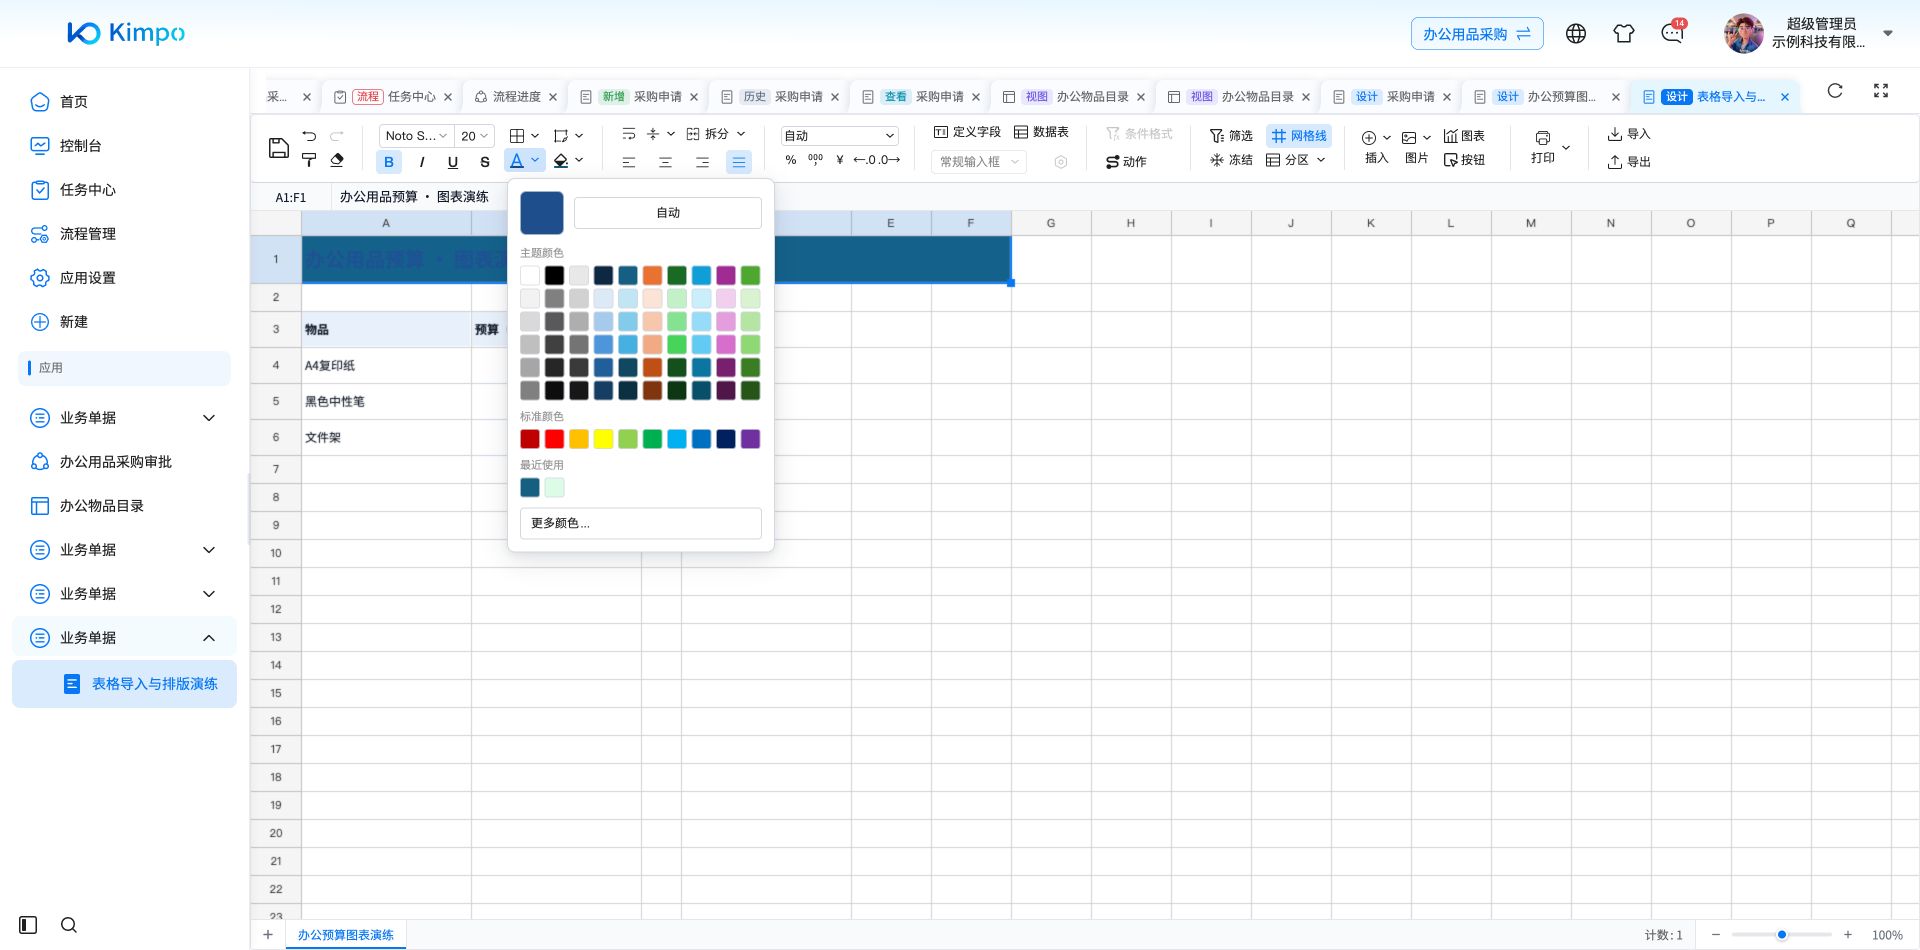
Task: Click the 冻结 freeze icon
Action: coord(1216,160)
